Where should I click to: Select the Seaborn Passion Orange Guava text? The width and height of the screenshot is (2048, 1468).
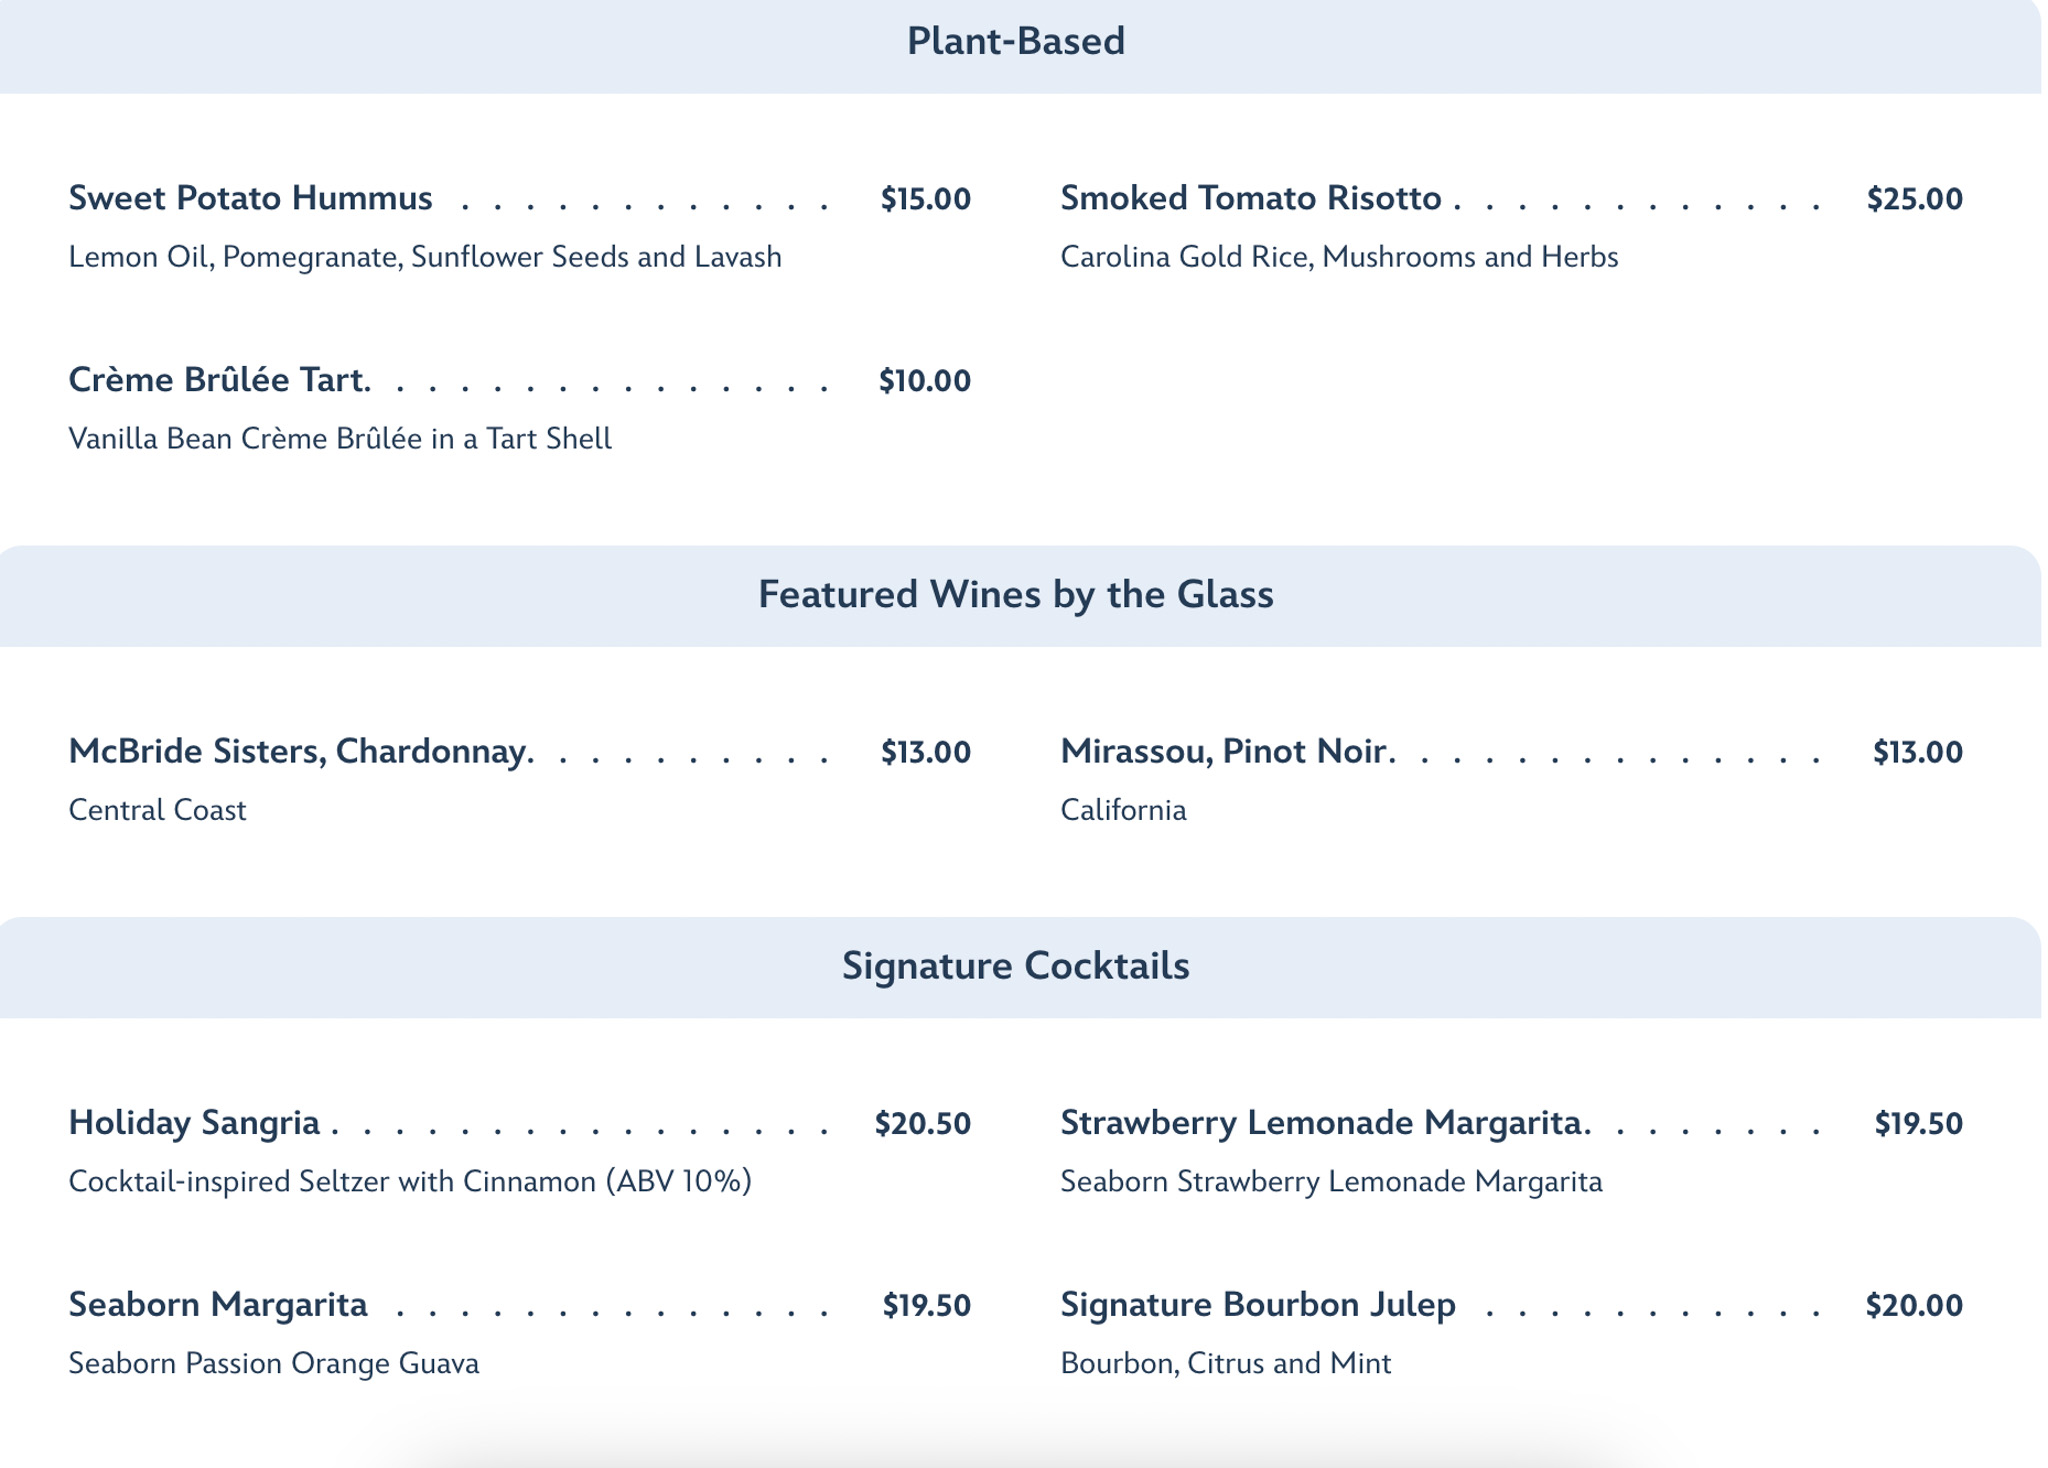273,1364
